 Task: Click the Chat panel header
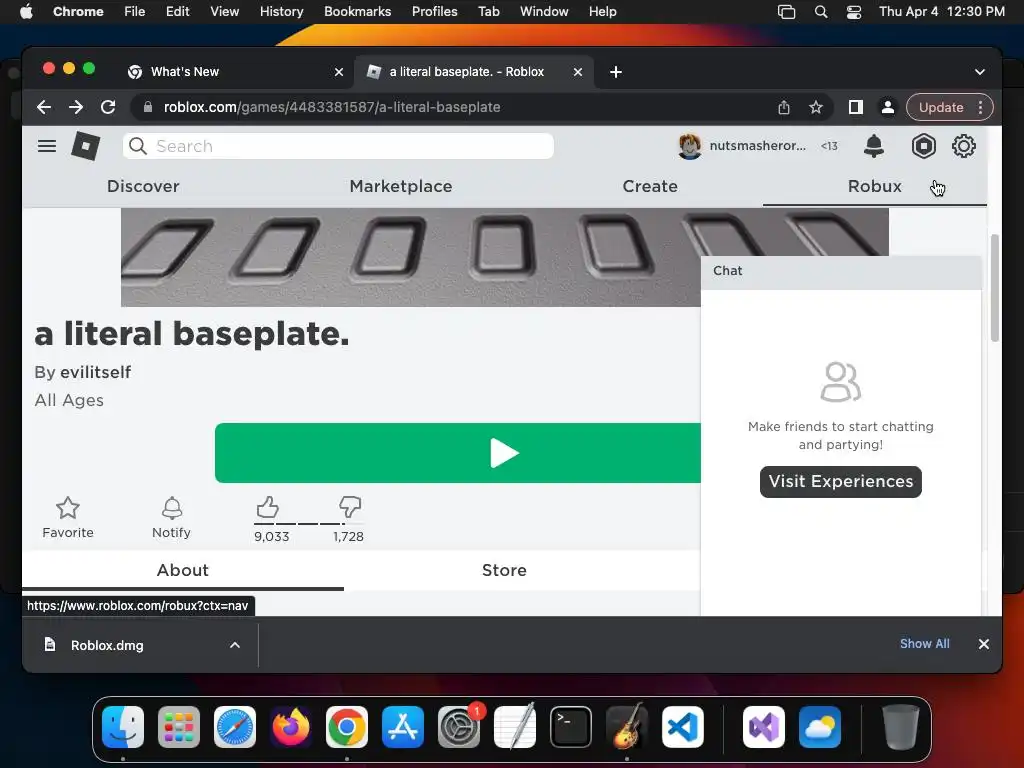(x=840, y=270)
